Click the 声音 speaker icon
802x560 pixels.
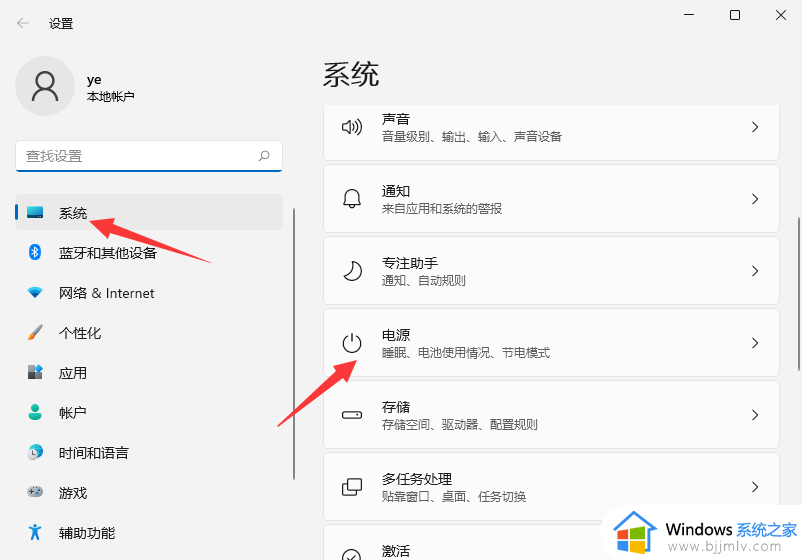352,127
